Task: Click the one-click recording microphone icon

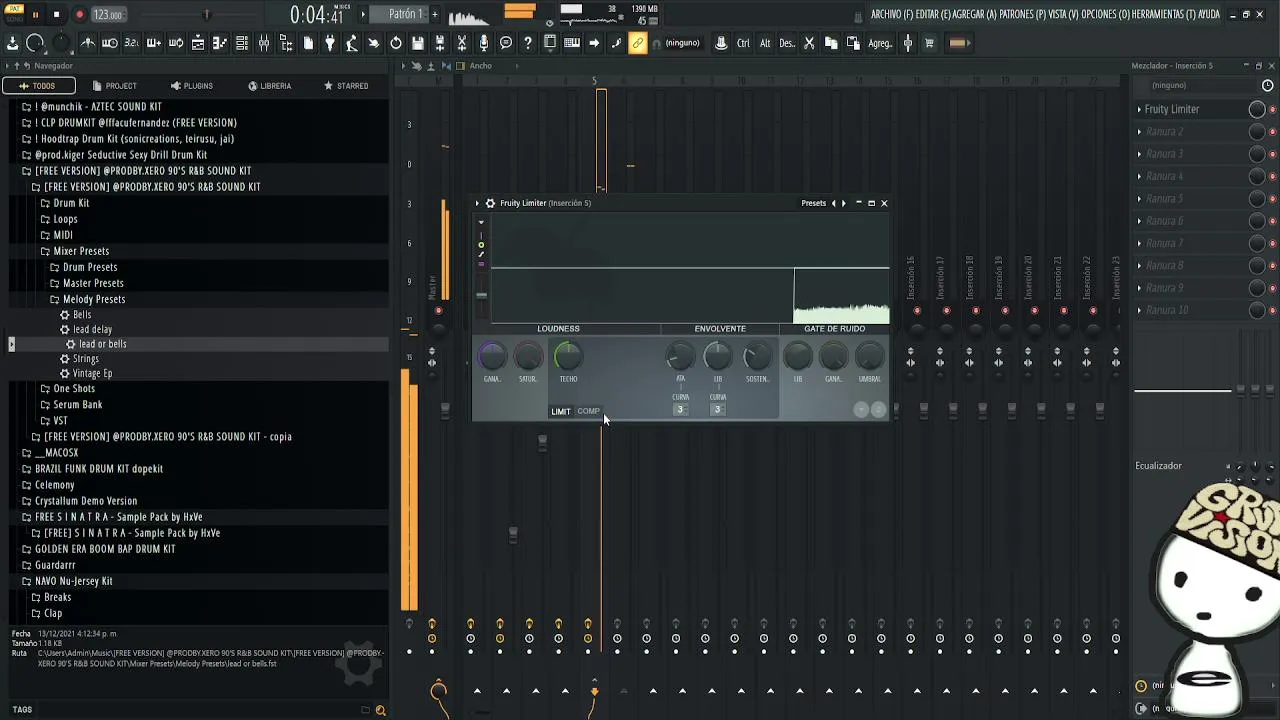Action: [x=484, y=43]
